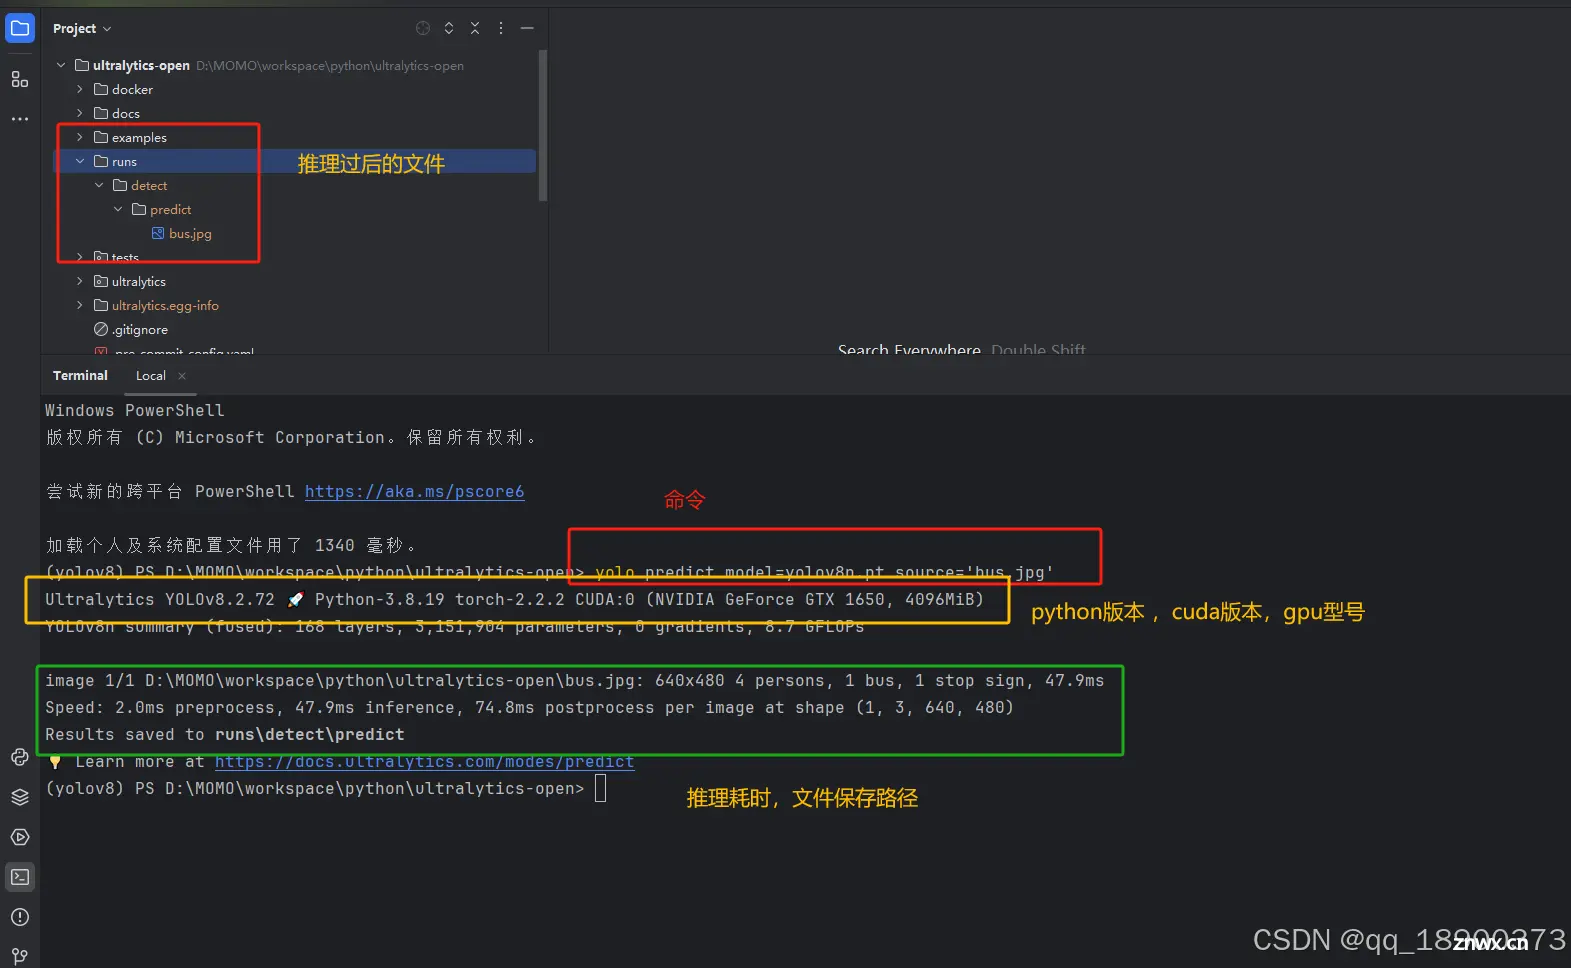Expand the docker folder
This screenshot has width=1571, height=968.
[x=80, y=89]
